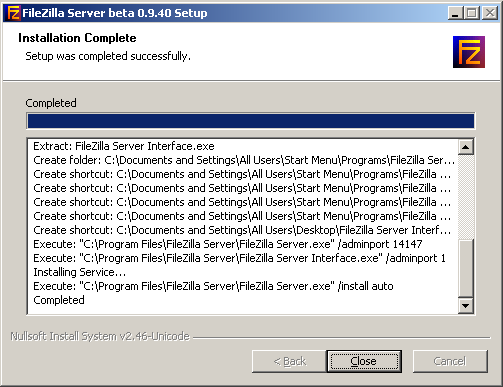Select the Desktop shortcut creation log line
This screenshot has width=503, height=387.
coord(242,230)
